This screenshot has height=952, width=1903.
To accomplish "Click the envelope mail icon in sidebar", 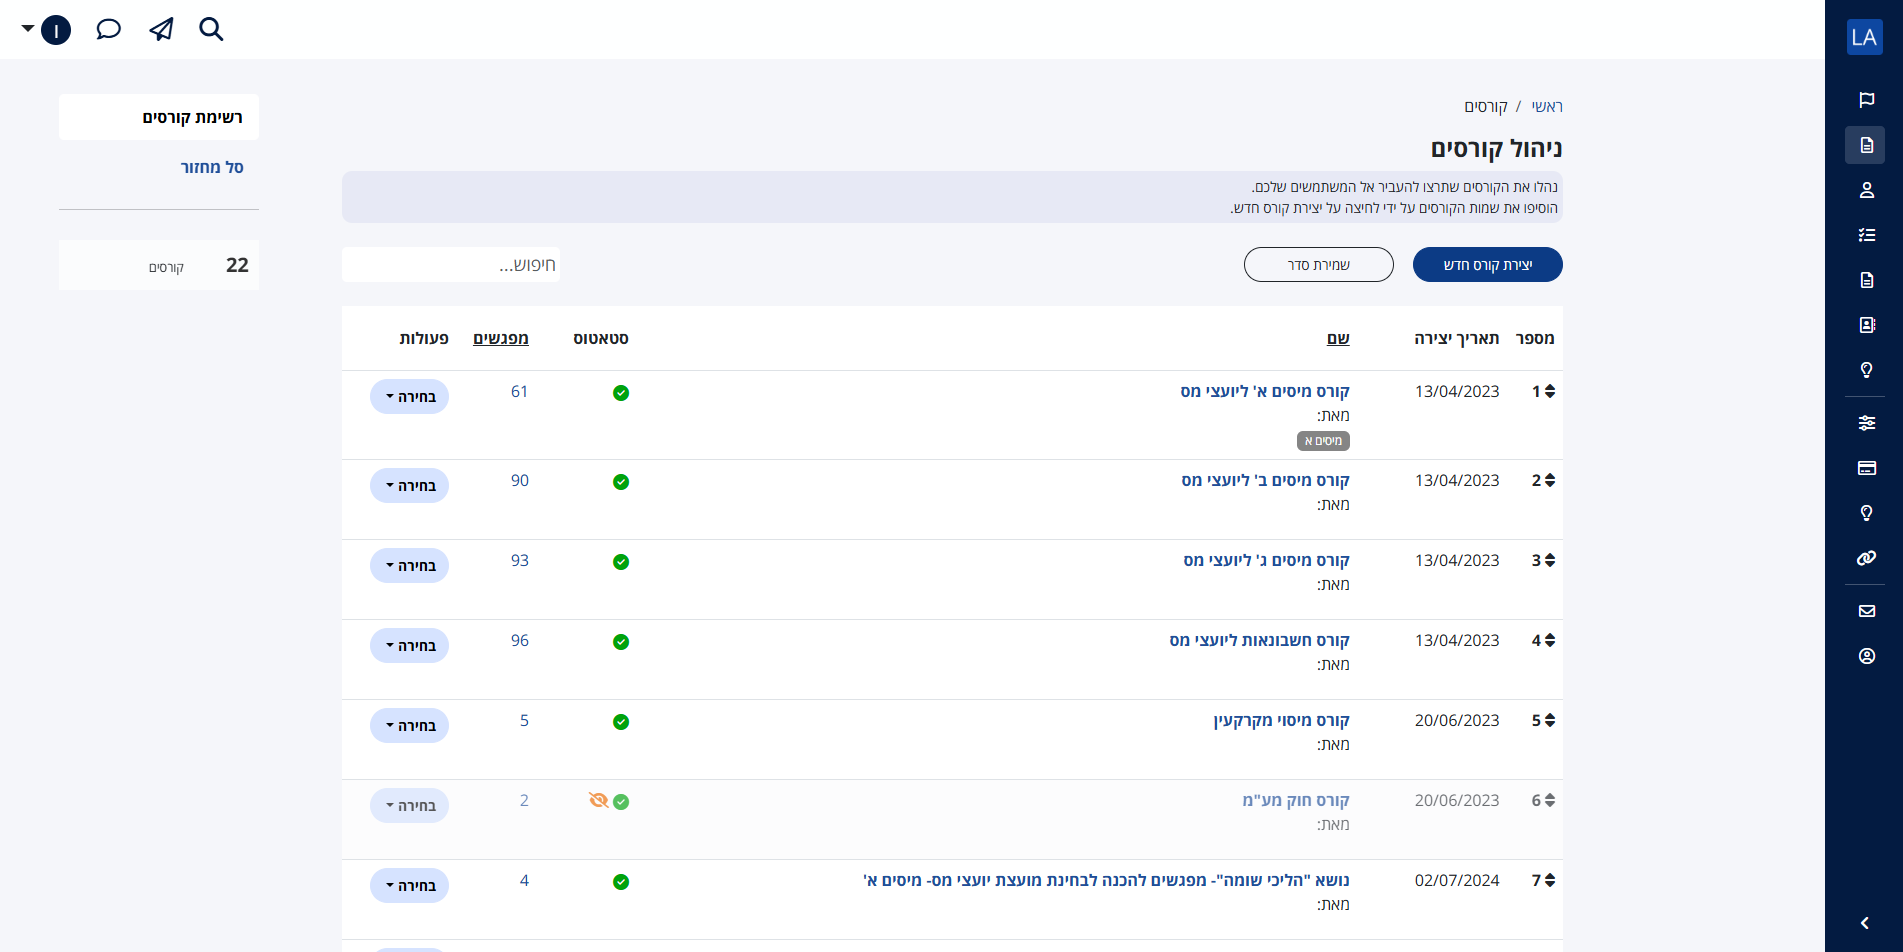I will 1866,611.
